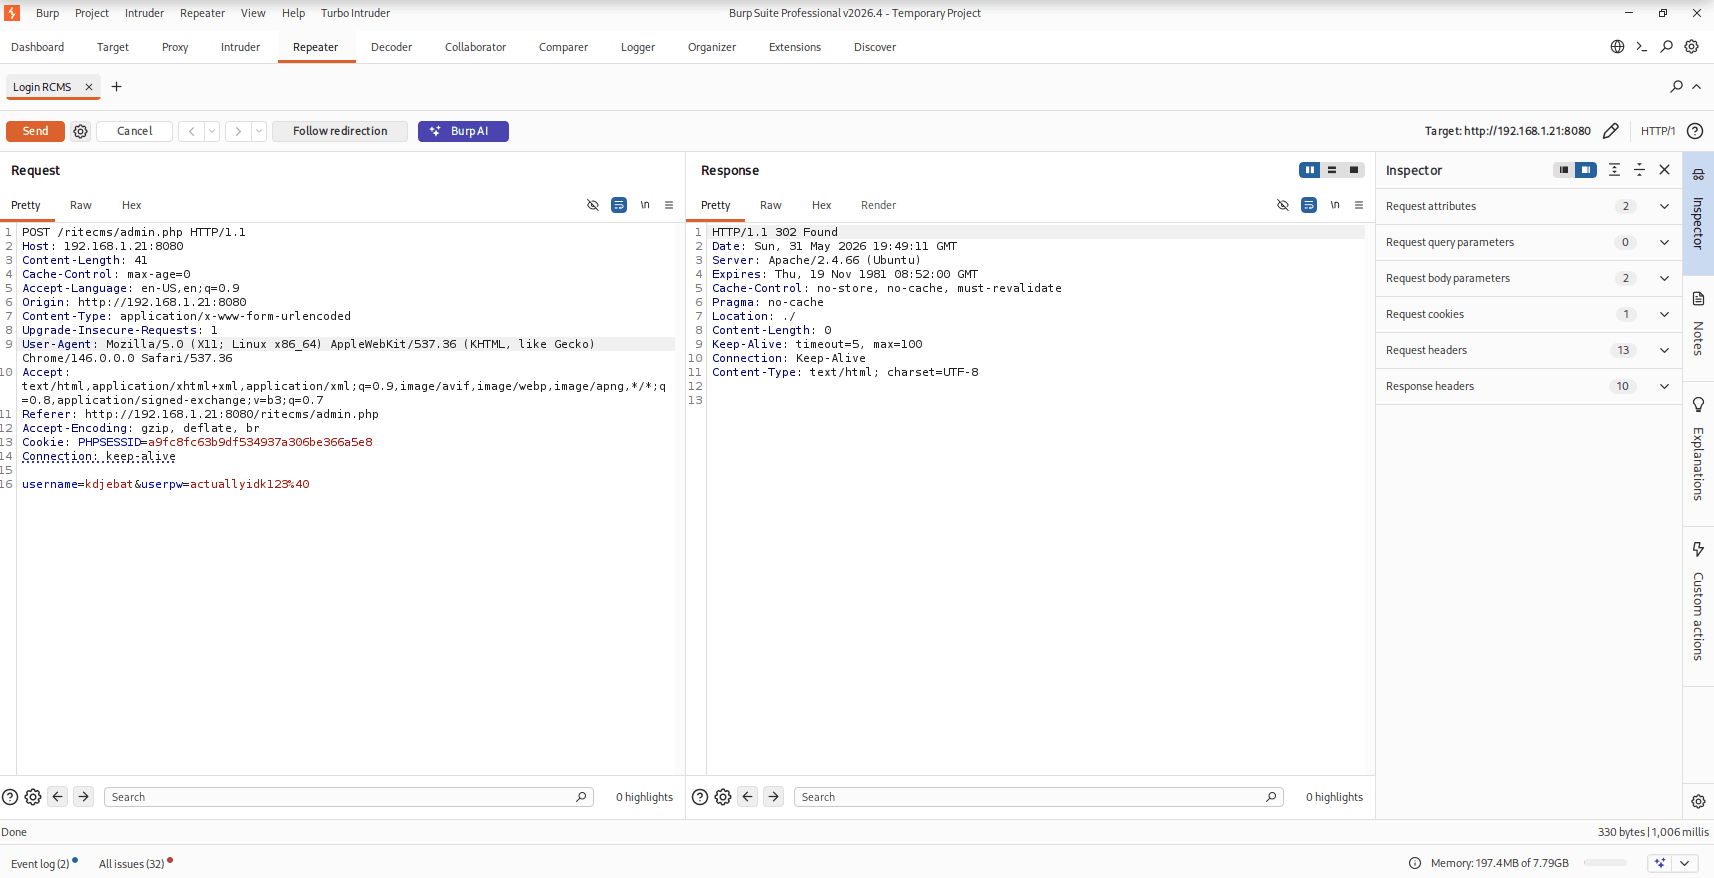Select the side-by-side response layout icon
1714x878 pixels.
click(1310, 170)
